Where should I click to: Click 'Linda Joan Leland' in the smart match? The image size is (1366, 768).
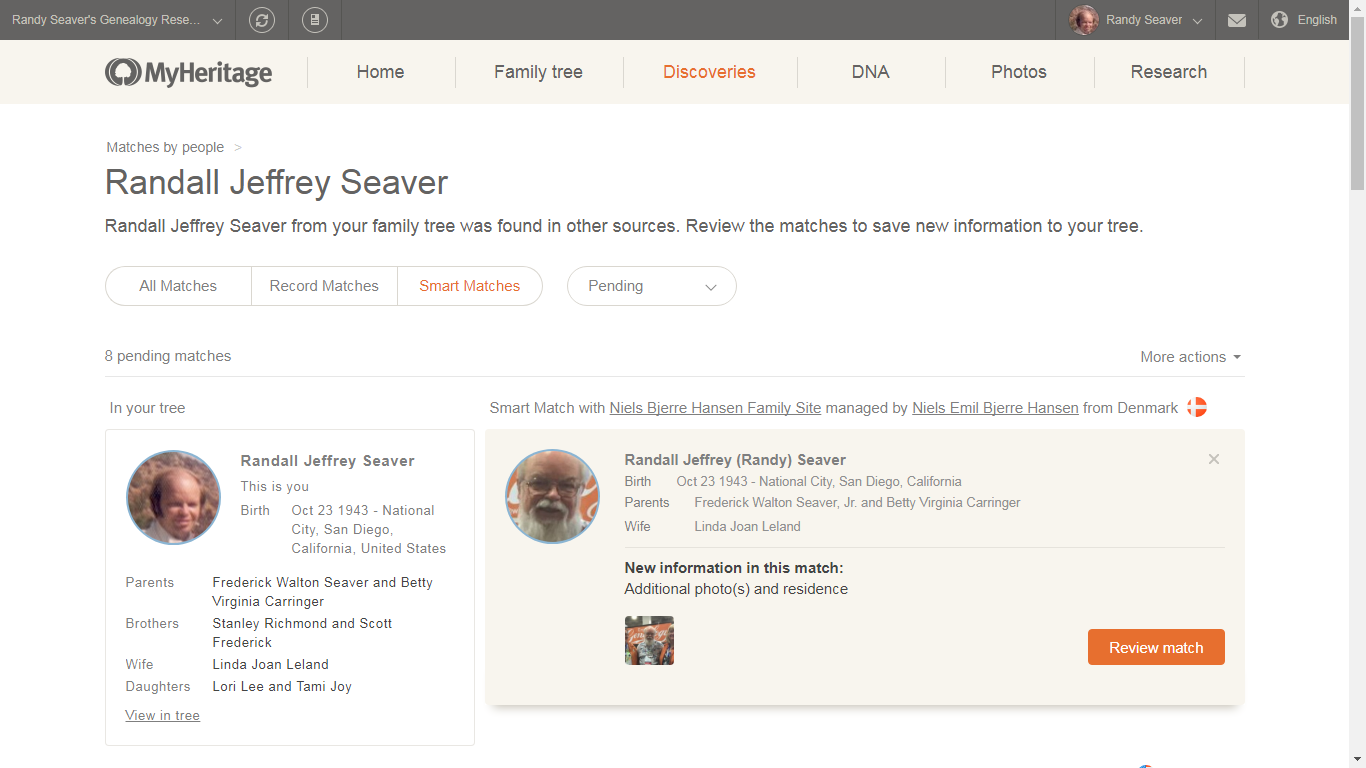click(x=747, y=526)
